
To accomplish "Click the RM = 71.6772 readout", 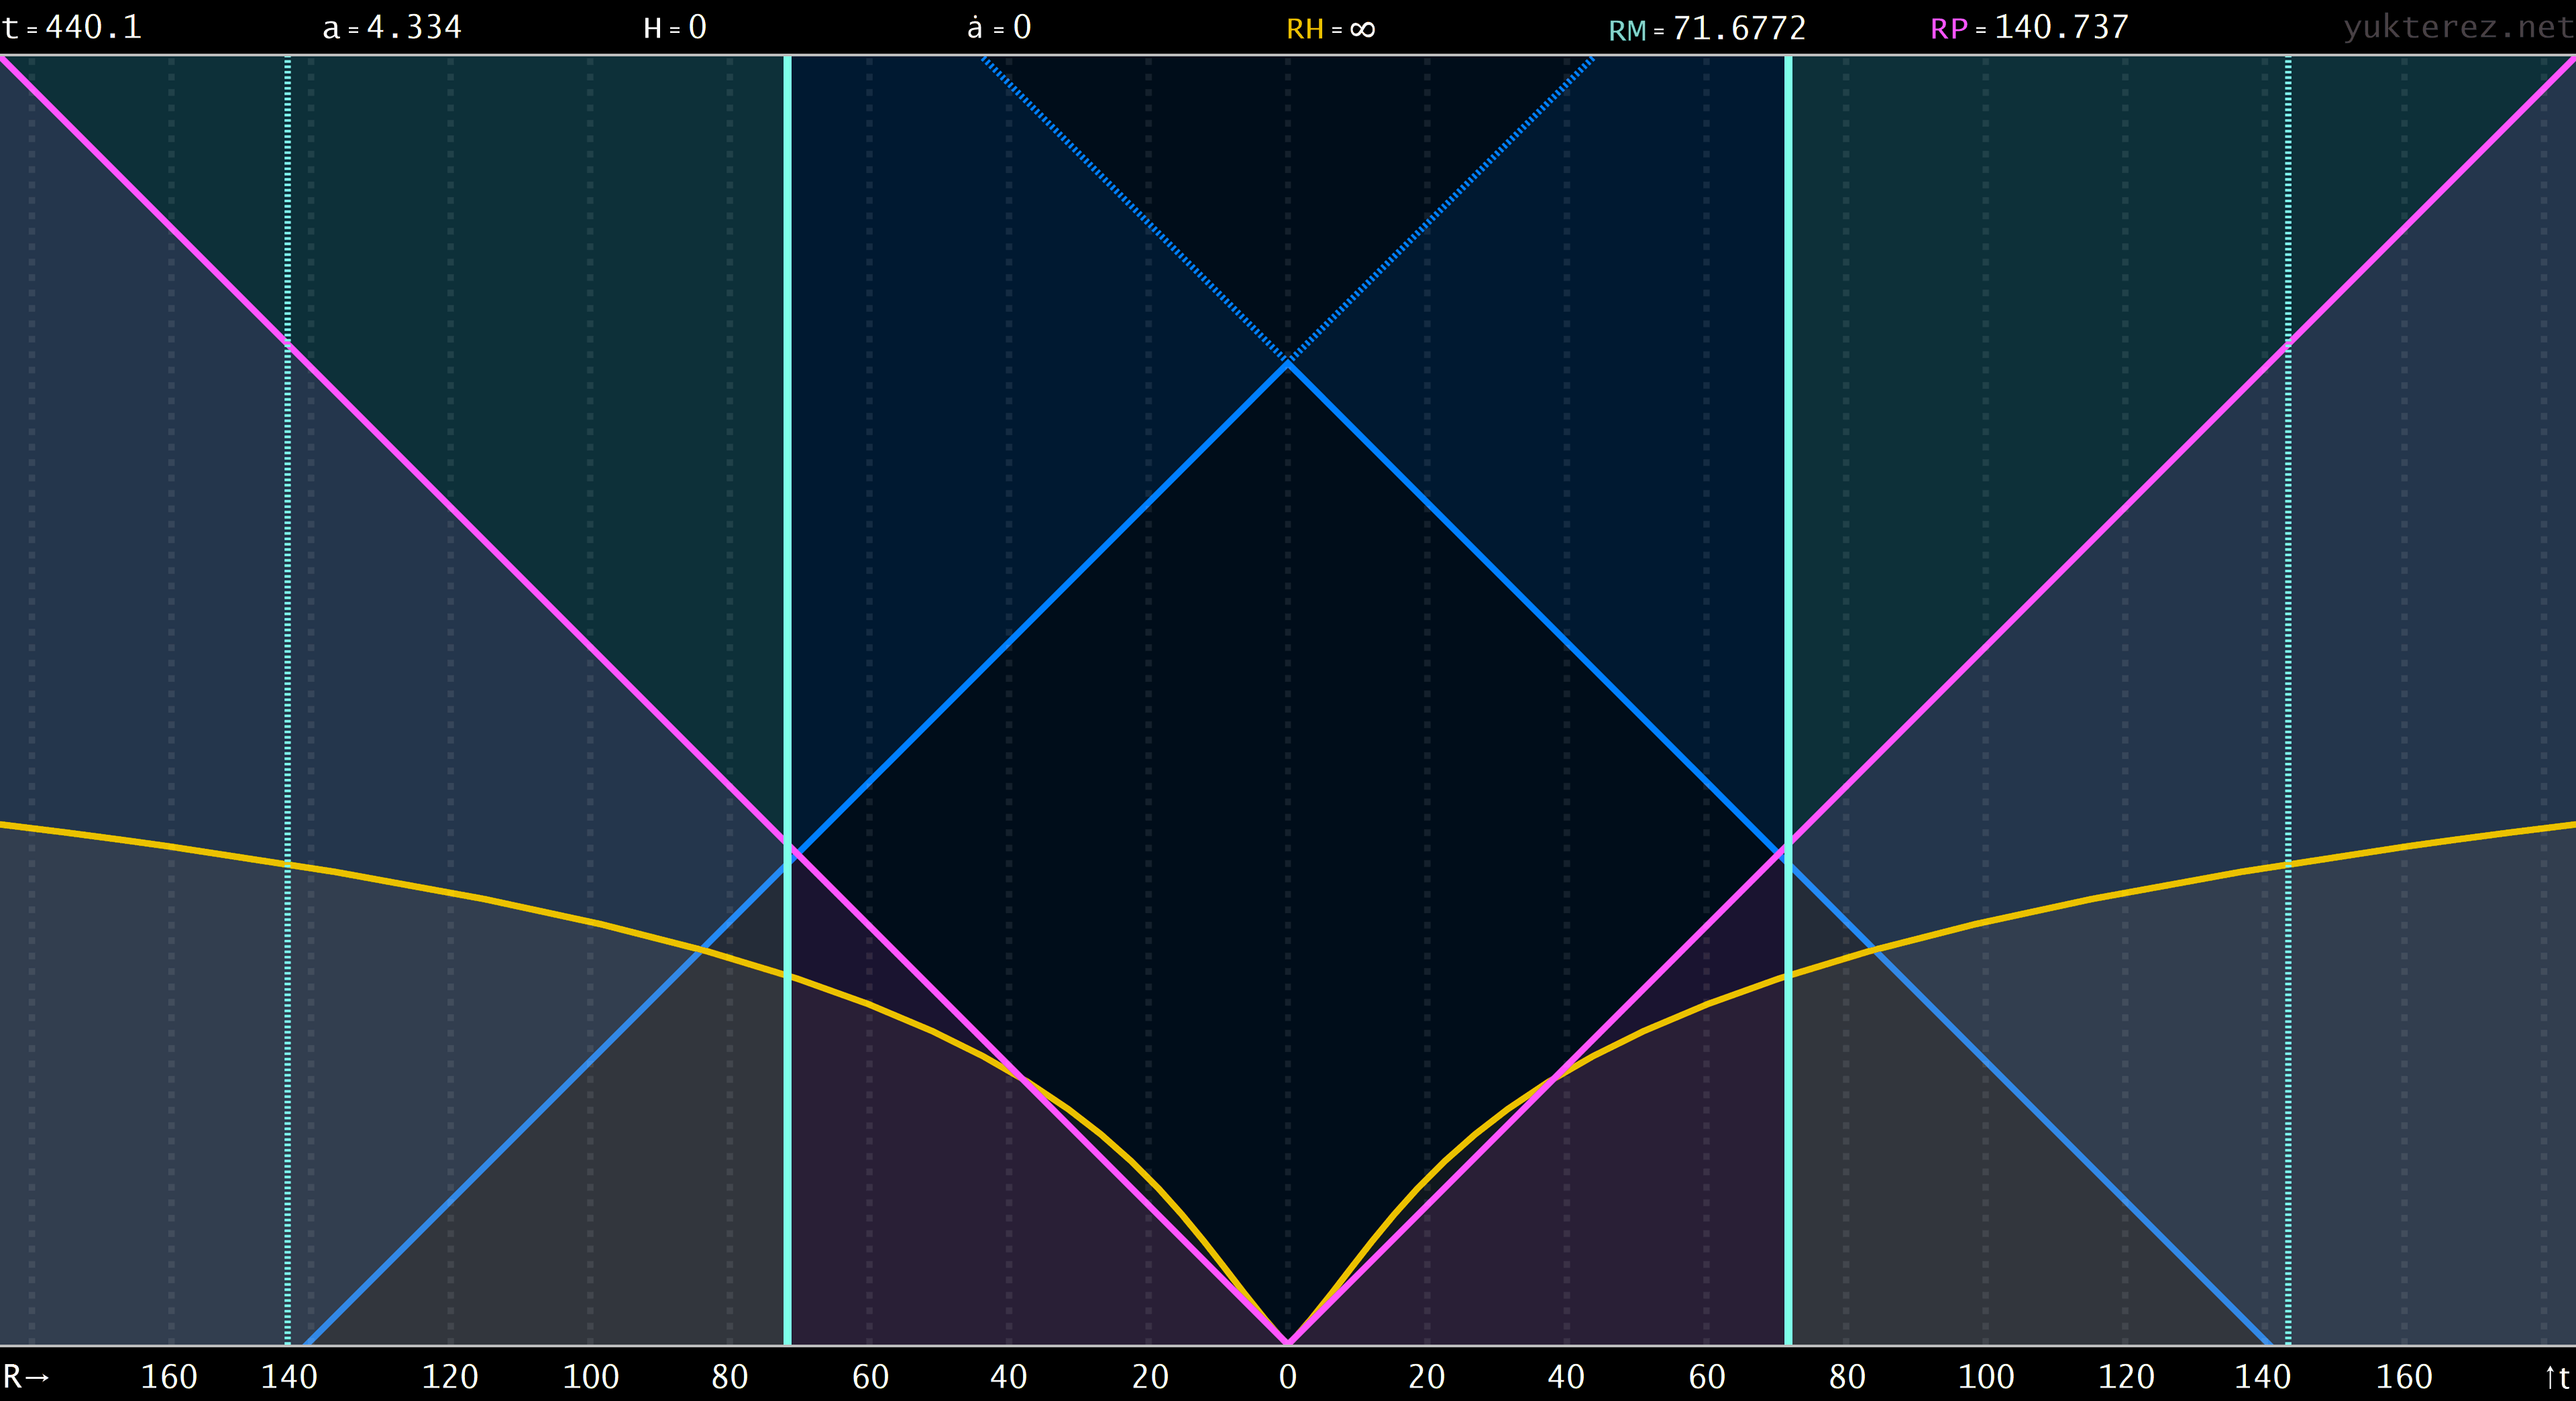I will click(x=1707, y=28).
